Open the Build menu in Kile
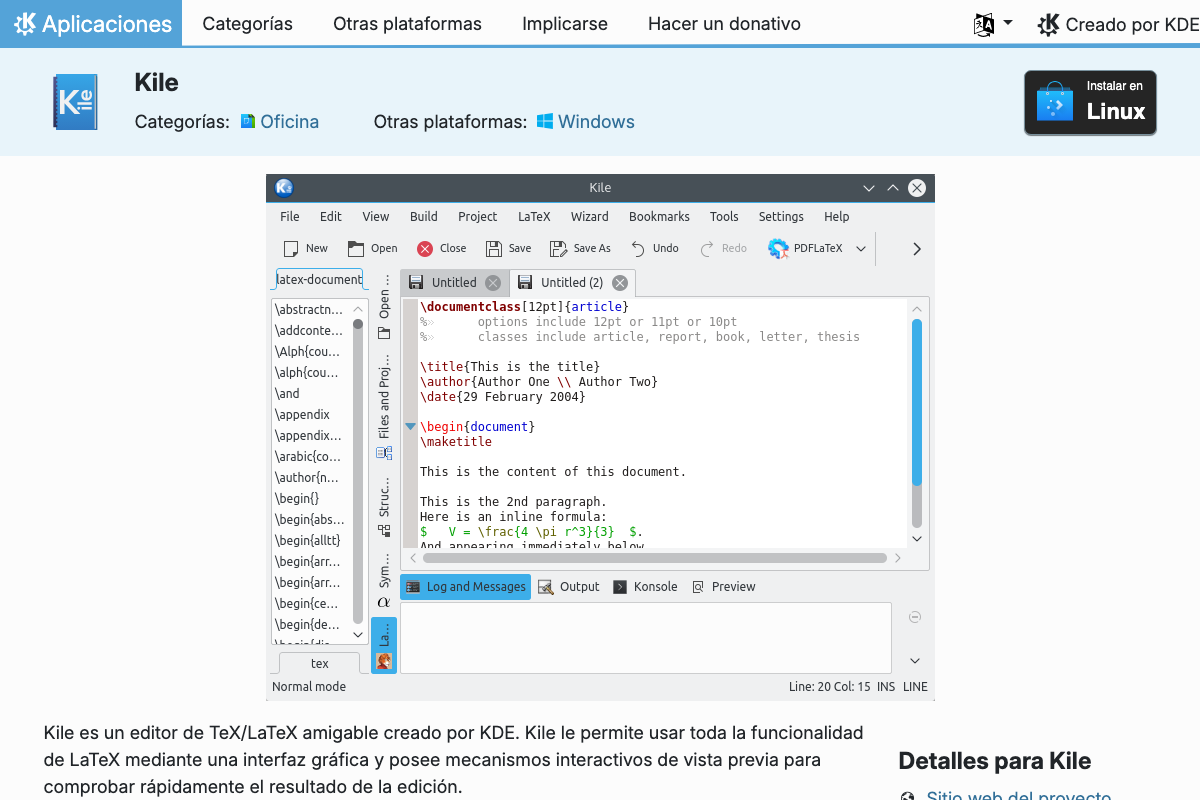 pos(424,216)
